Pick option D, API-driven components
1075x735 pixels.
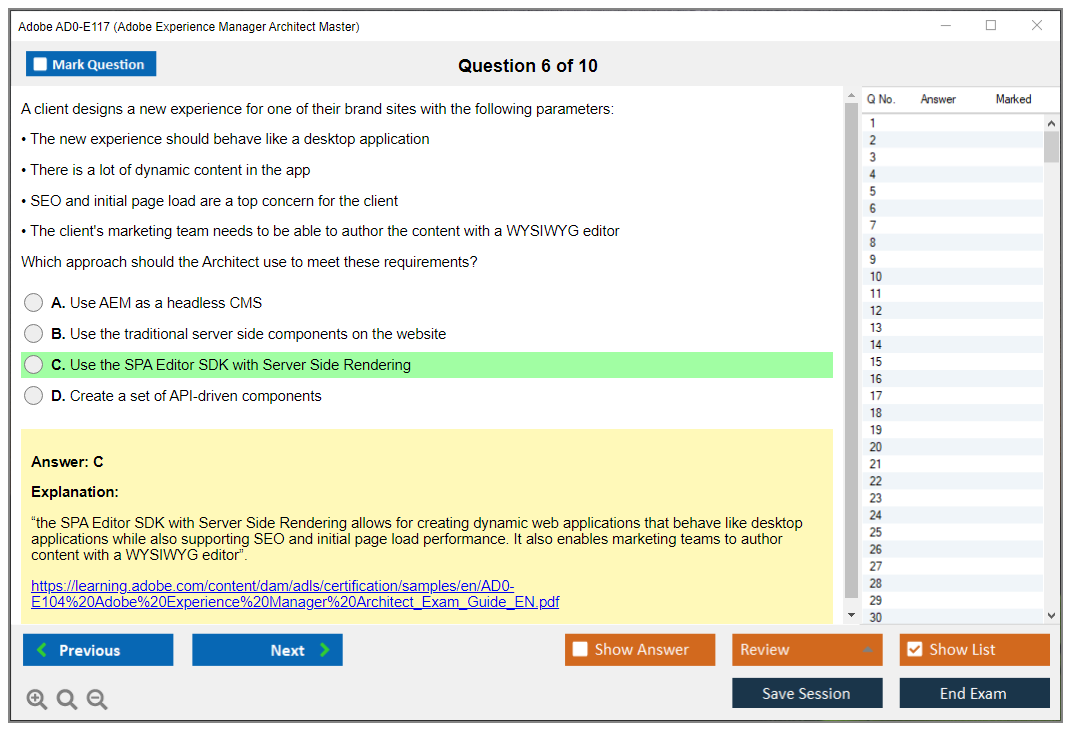pos(34,396)
